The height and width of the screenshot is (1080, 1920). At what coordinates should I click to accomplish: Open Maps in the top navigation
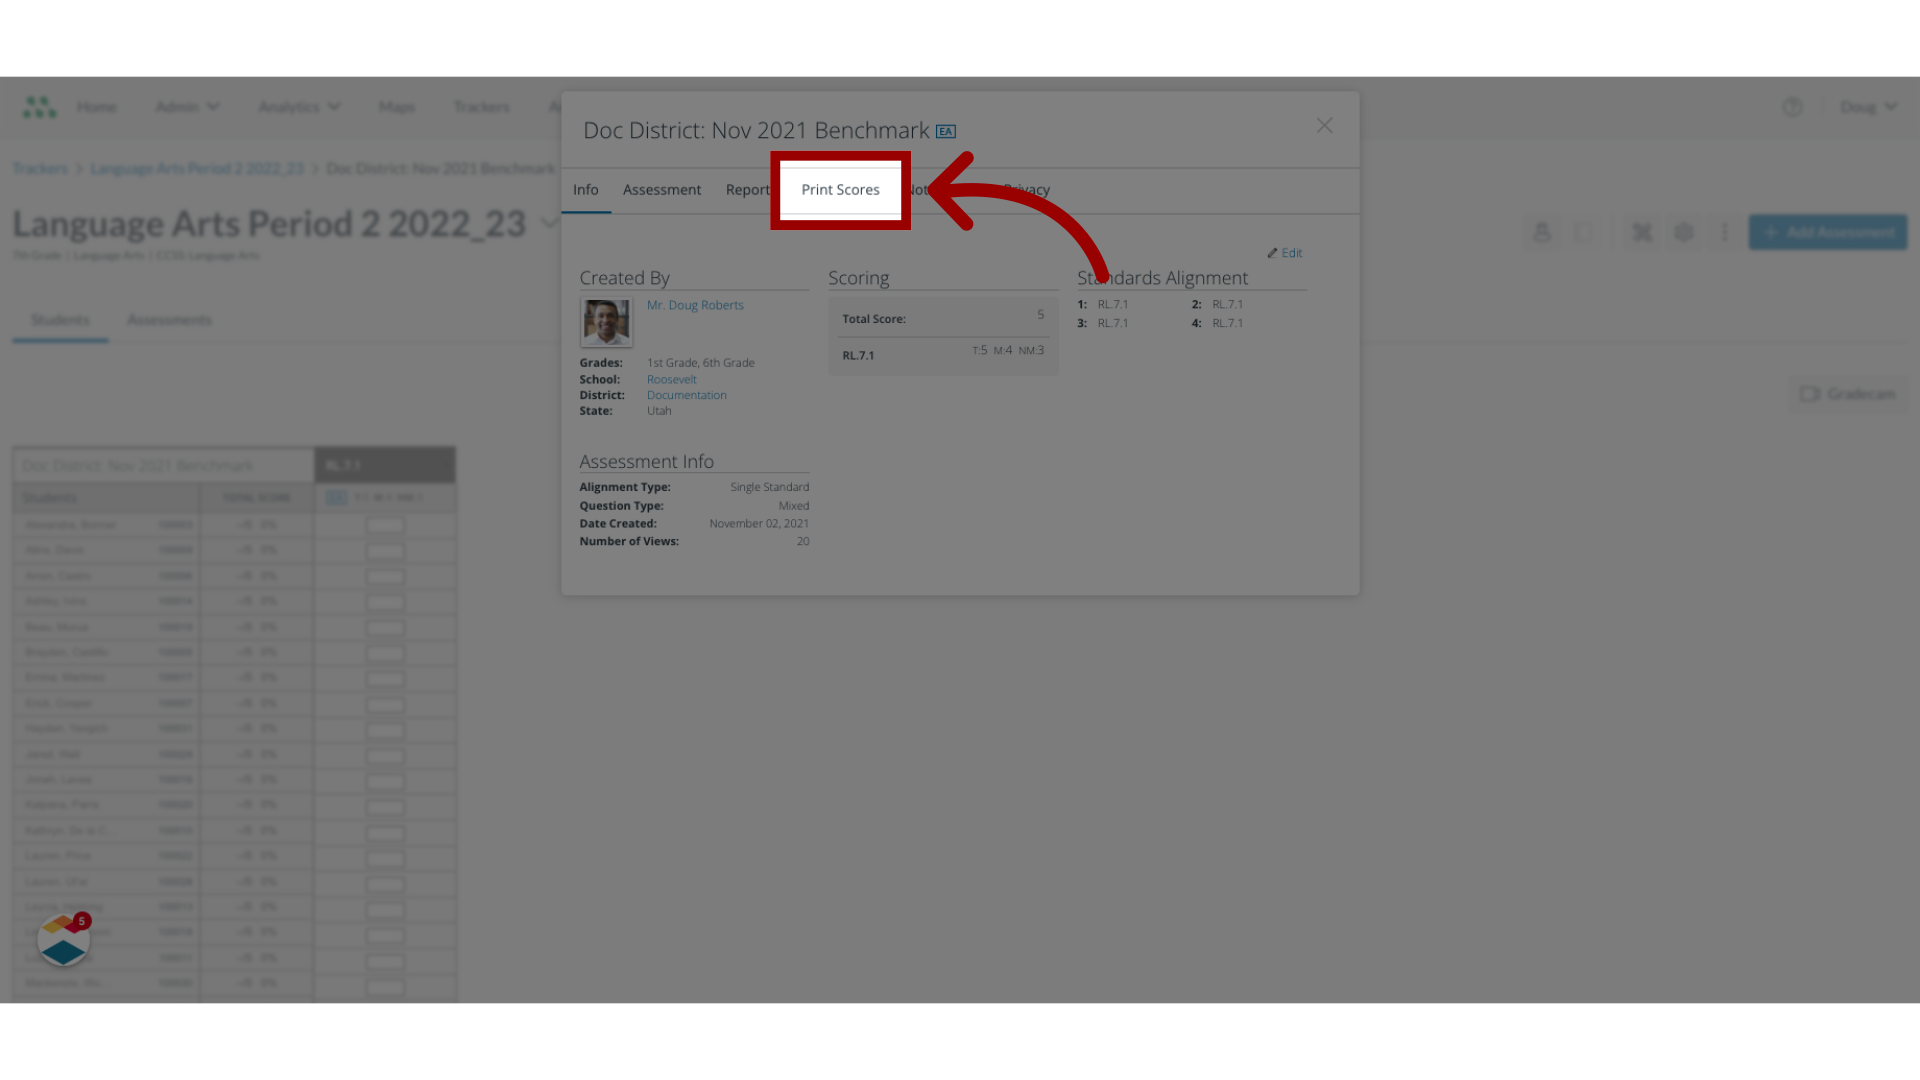[397, 107]
